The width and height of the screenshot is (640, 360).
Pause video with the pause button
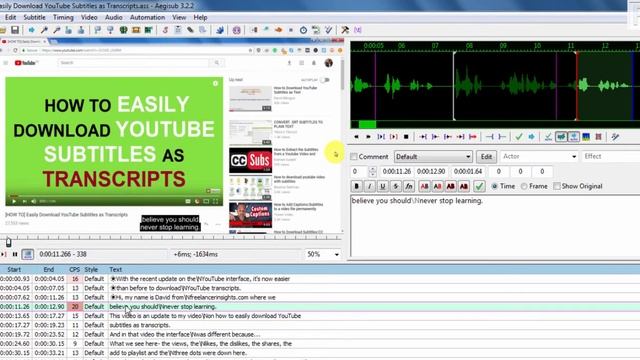click(x=15, y=254)
